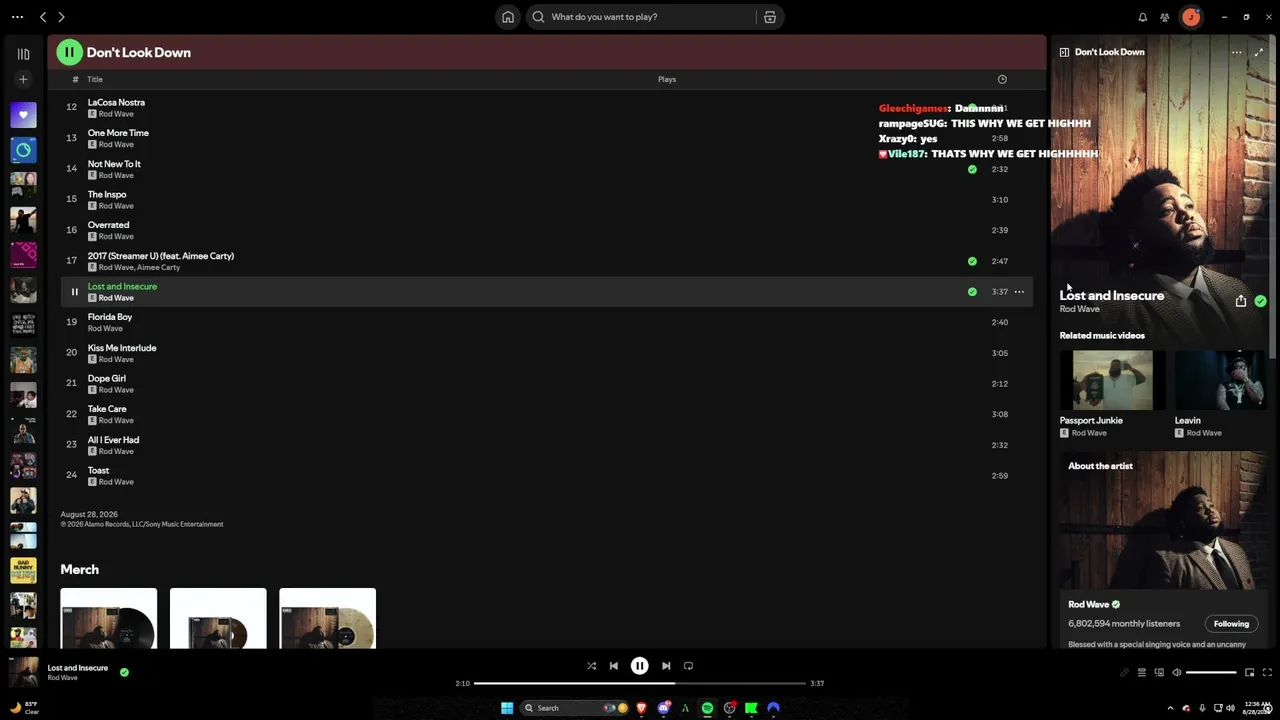Open more options in Now Playing panel
1280x720 pixels.
(1237, 52)
